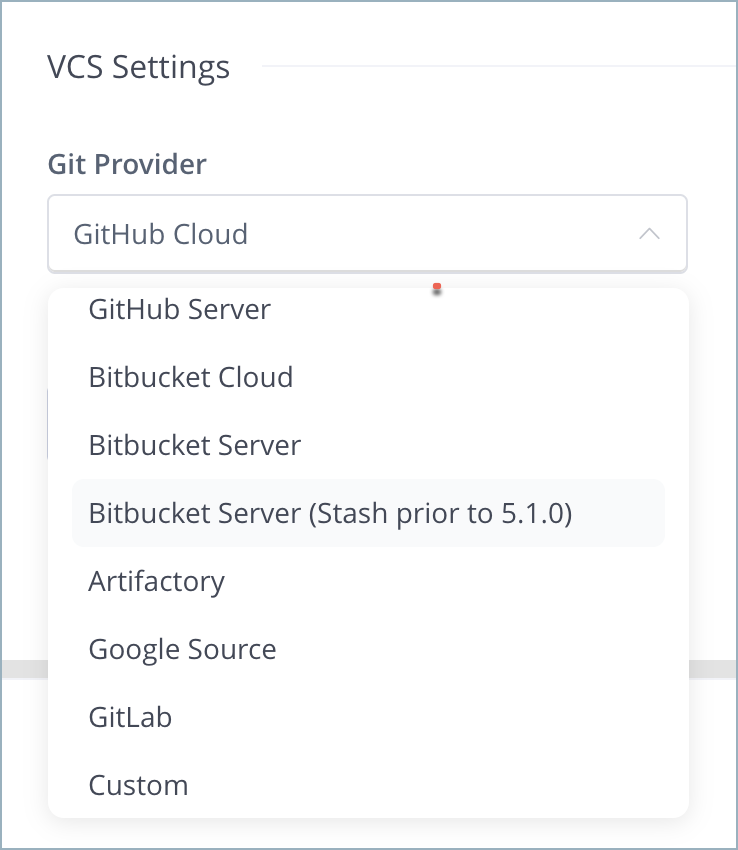
Task: Choose Google Source as provider
Action: [x=182, y=649]
